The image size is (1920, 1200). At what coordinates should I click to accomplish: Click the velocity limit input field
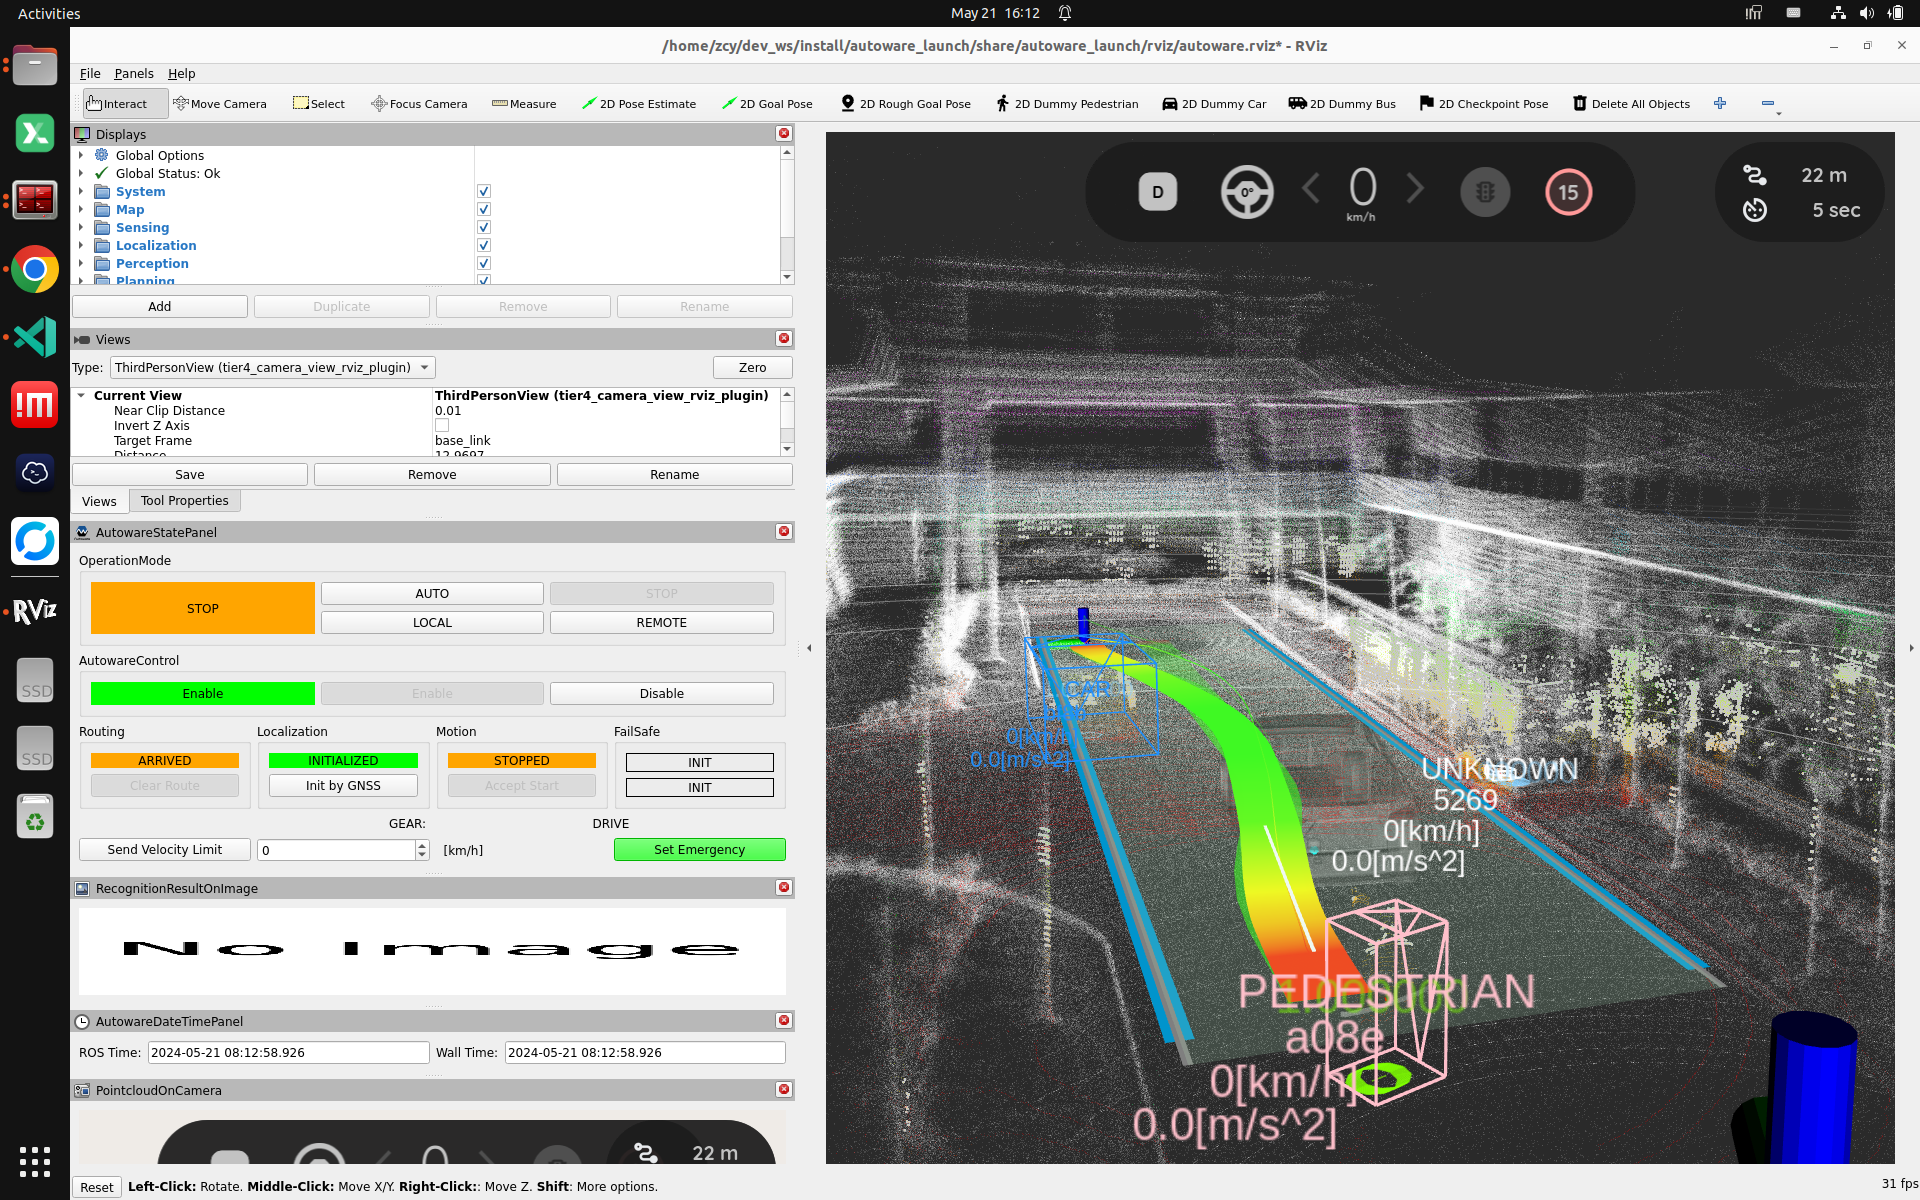336,850
